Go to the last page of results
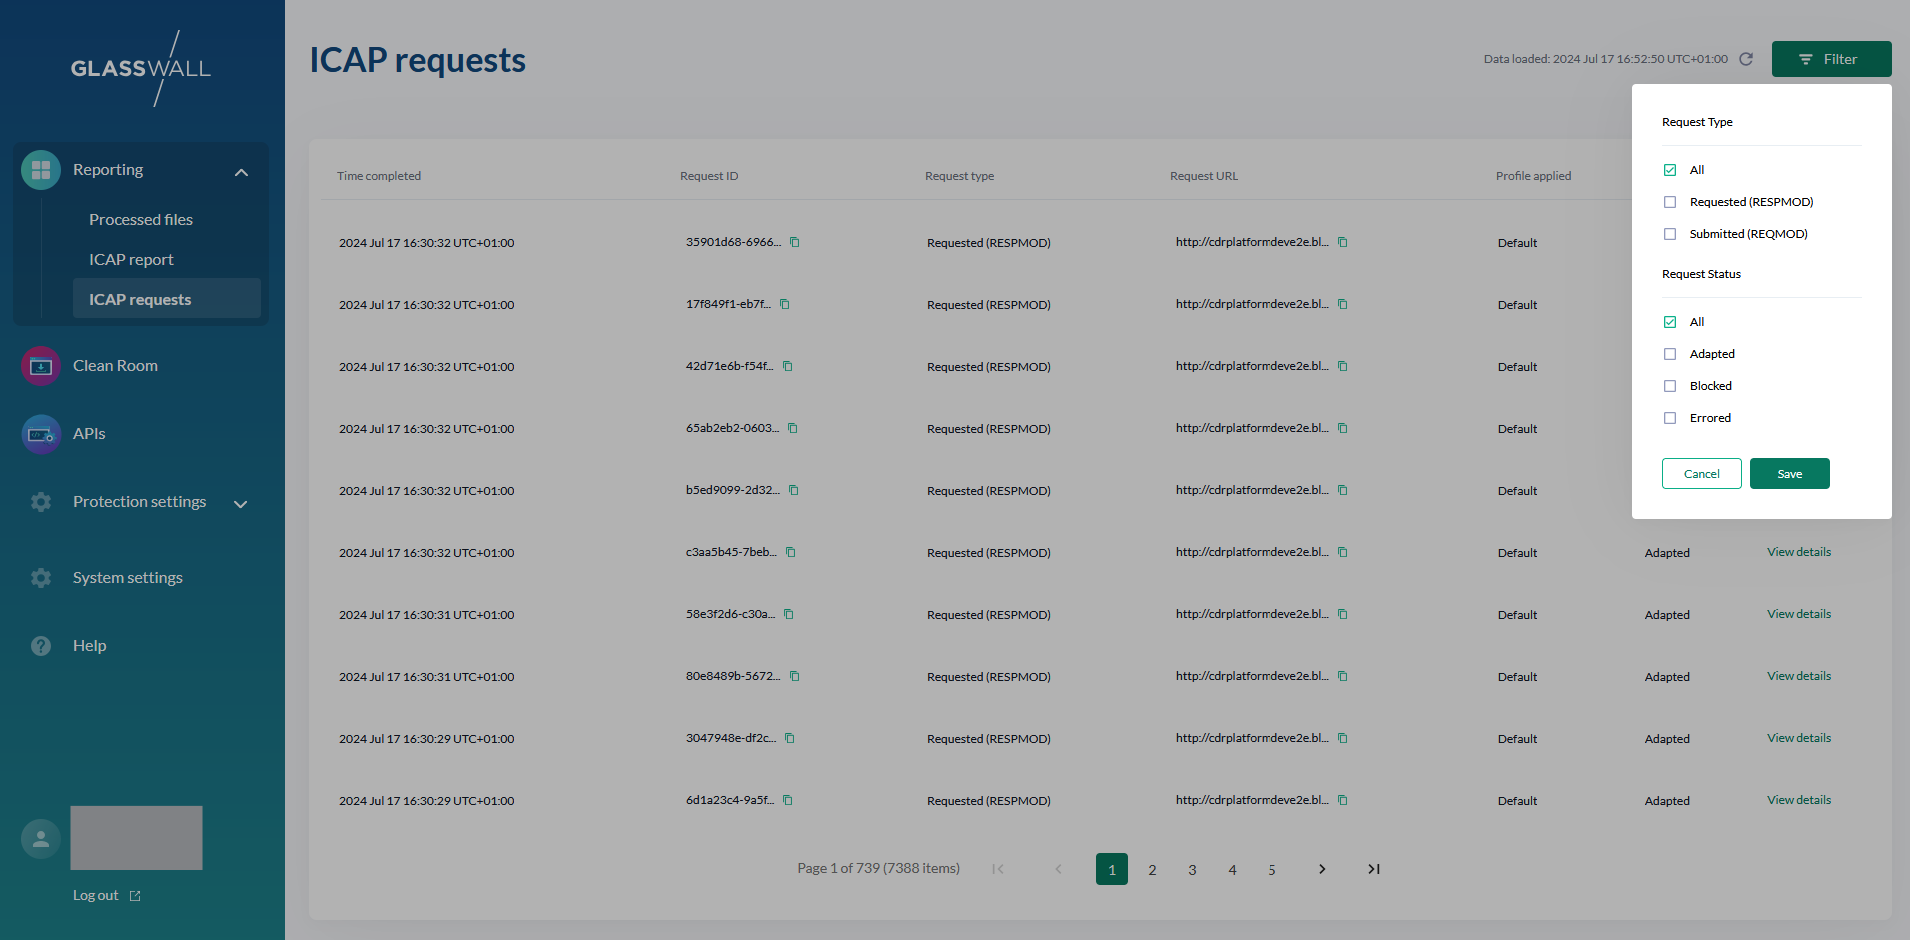1910x940 pixels. tap(1374, 869)
